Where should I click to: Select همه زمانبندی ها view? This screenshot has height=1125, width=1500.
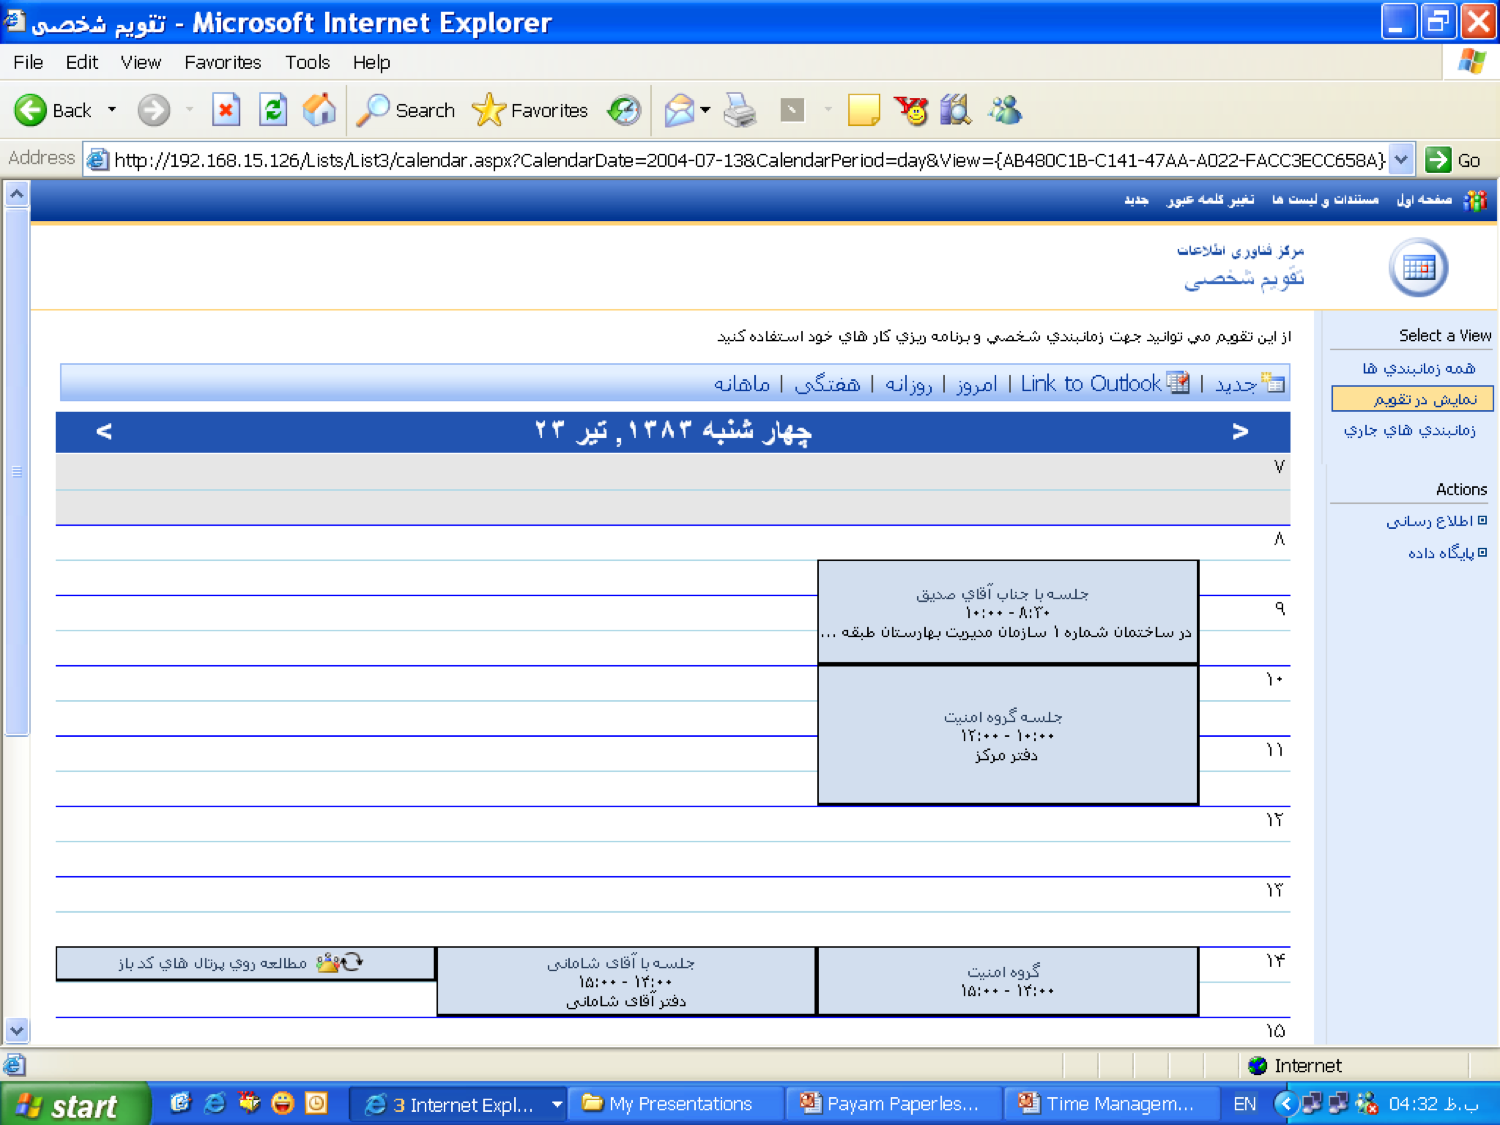[x=1418, y=369]
